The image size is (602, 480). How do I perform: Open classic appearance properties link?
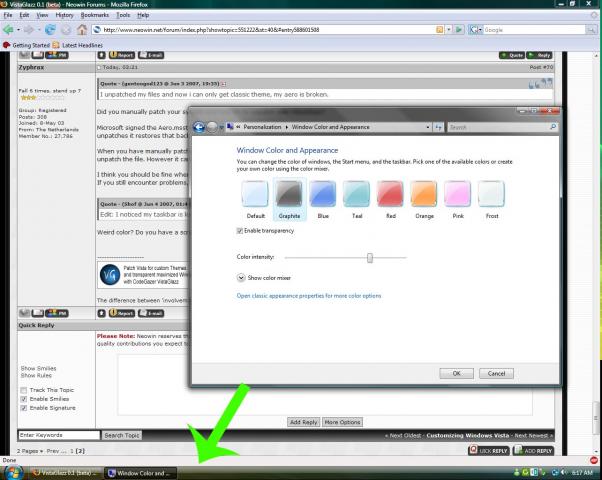[x=309, y=296]
